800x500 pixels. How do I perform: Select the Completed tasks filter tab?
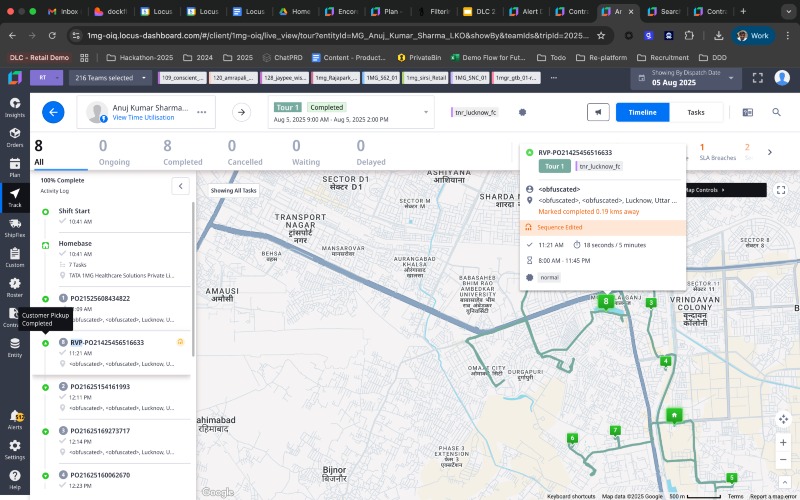[182, 151]
